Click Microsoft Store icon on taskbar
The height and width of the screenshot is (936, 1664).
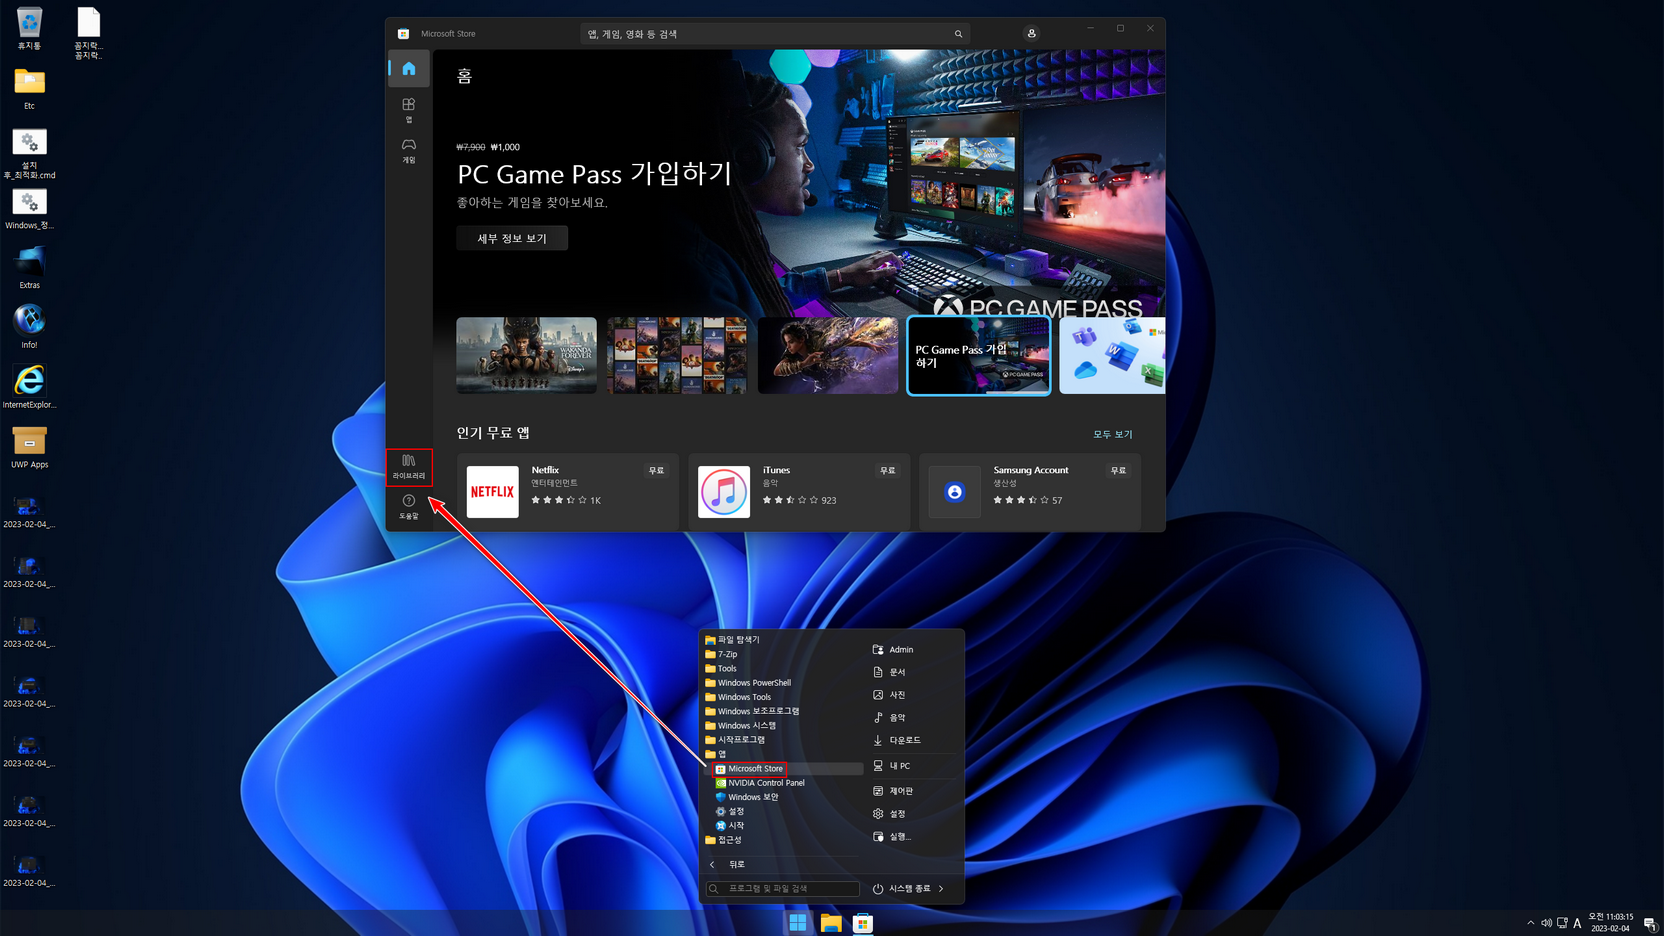863,923
